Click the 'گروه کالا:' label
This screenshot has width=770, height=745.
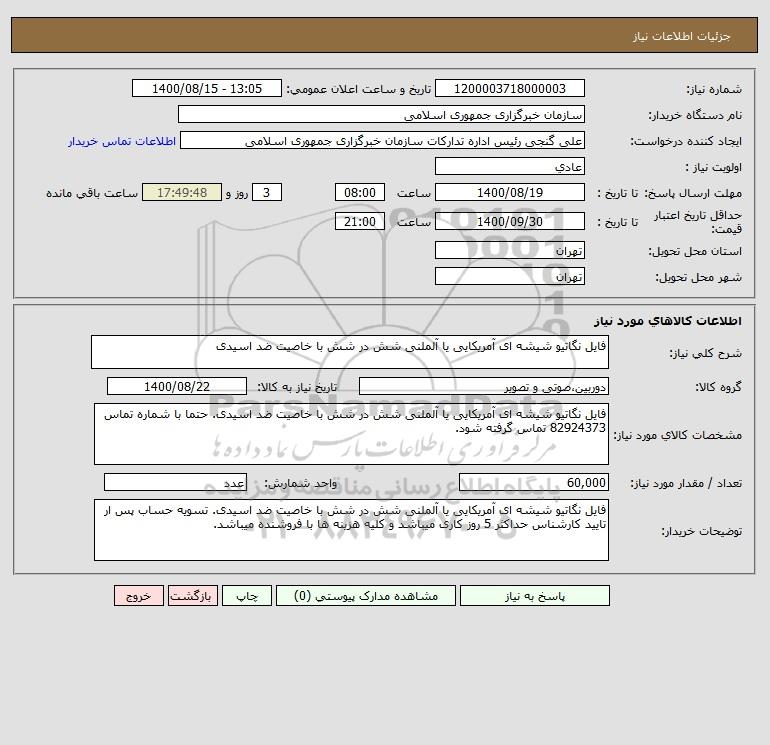coord(718,387)
